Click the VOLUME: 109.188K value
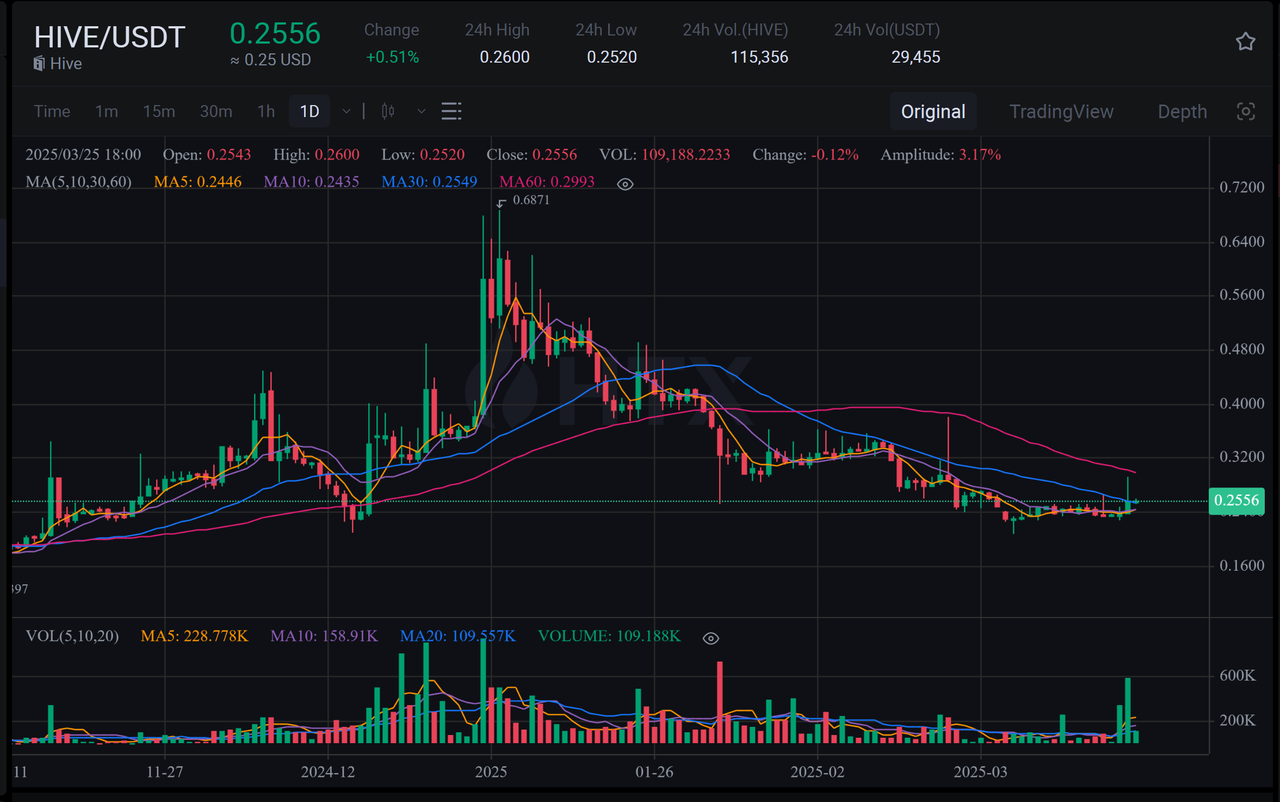Screen dimensions: 1280x802 (x=609, y=636)
